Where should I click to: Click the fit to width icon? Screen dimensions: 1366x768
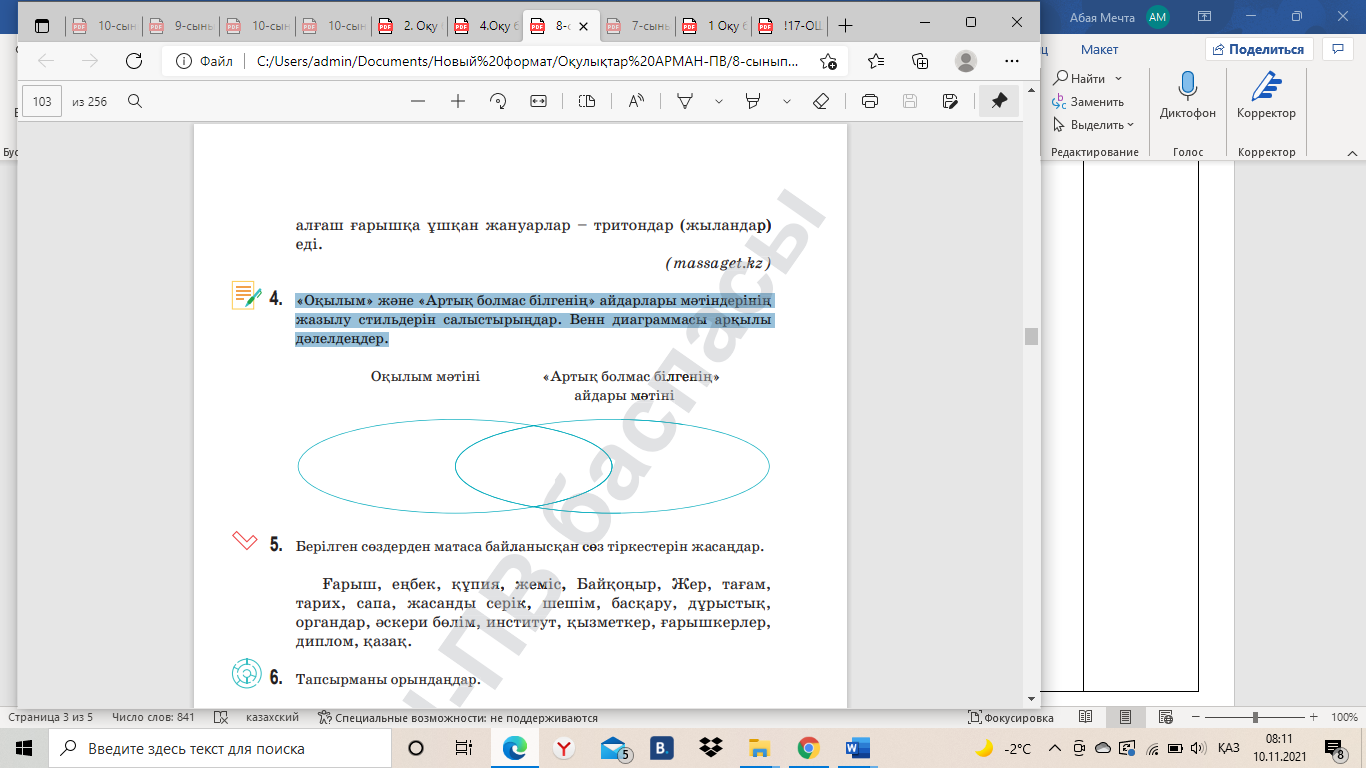[538, 101]
